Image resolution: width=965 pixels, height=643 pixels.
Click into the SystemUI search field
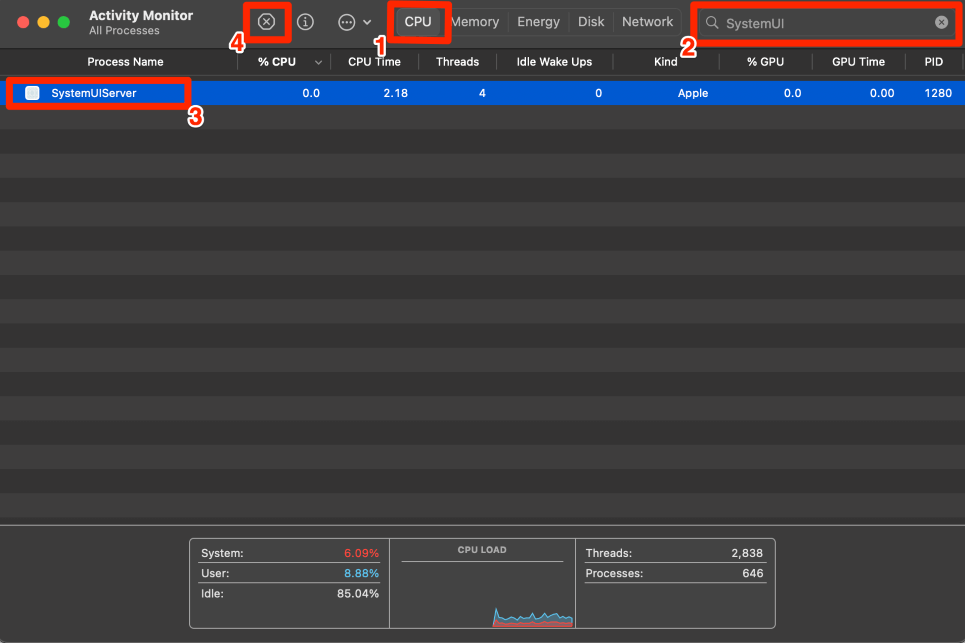coord(825,22)
